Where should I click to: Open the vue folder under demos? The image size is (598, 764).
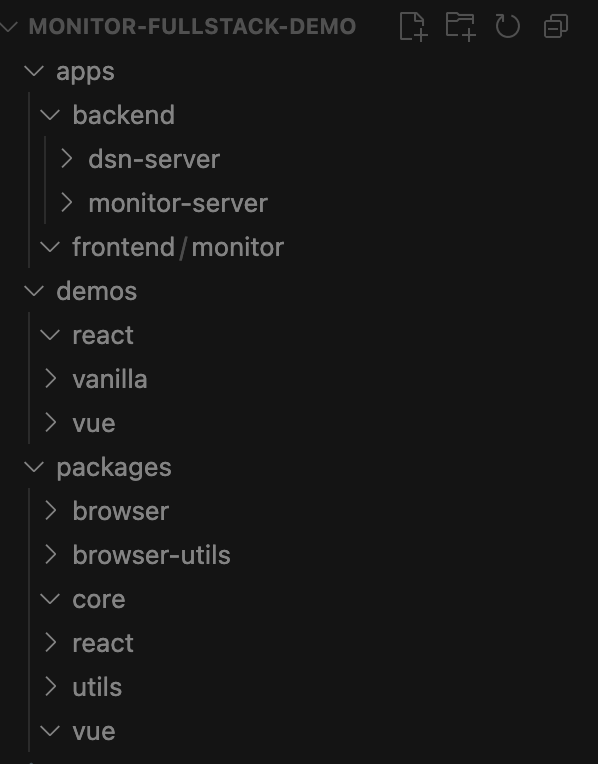pyautogui.click(x=94, y=423)
